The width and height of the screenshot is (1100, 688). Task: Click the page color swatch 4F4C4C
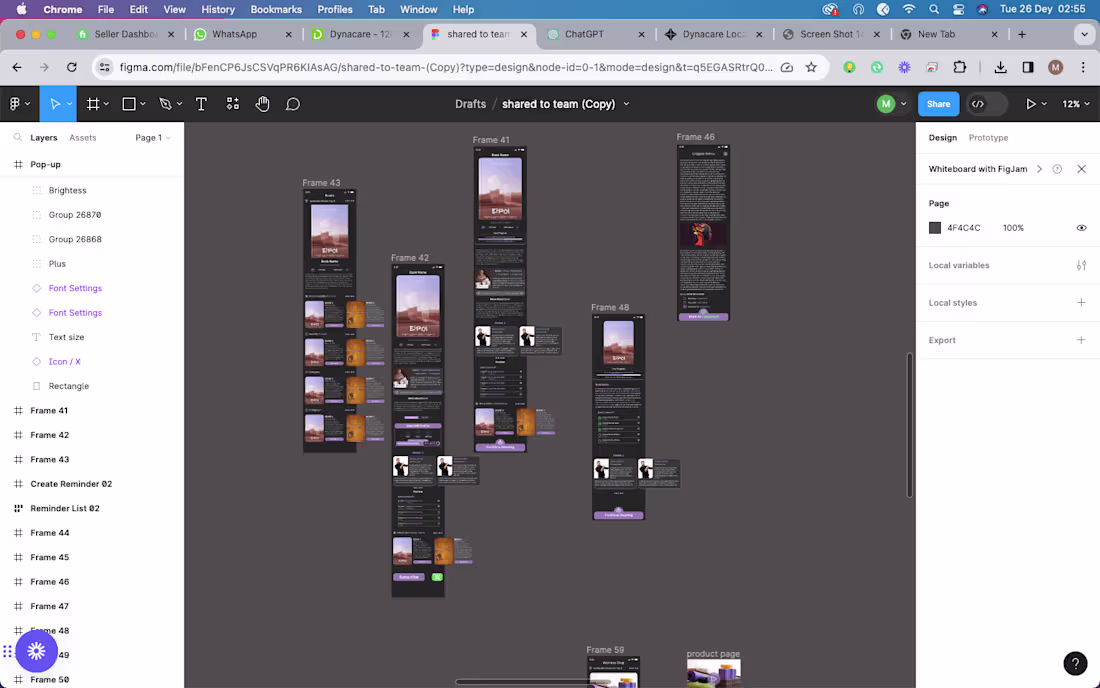click(934, 228)
